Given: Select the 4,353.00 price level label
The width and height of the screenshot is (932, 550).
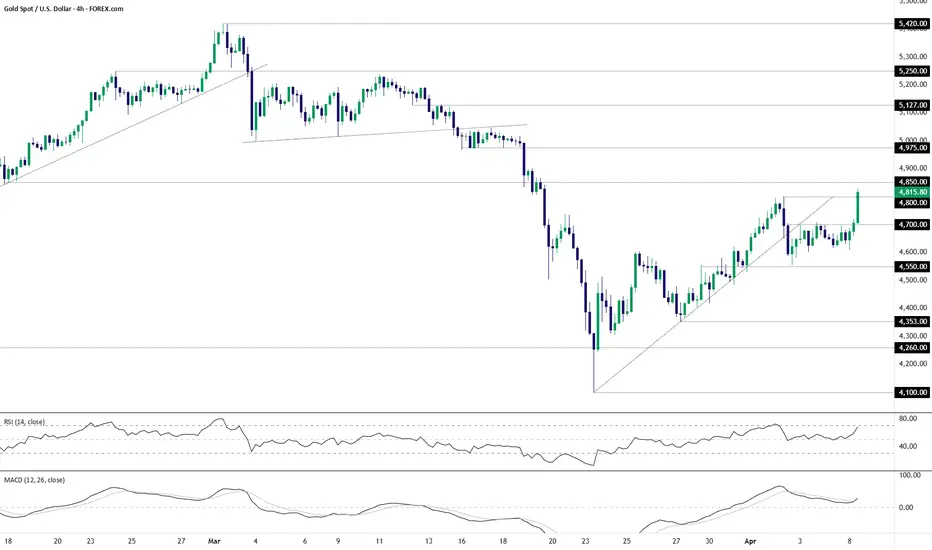Looking at the screenshot, I should 911,321.
